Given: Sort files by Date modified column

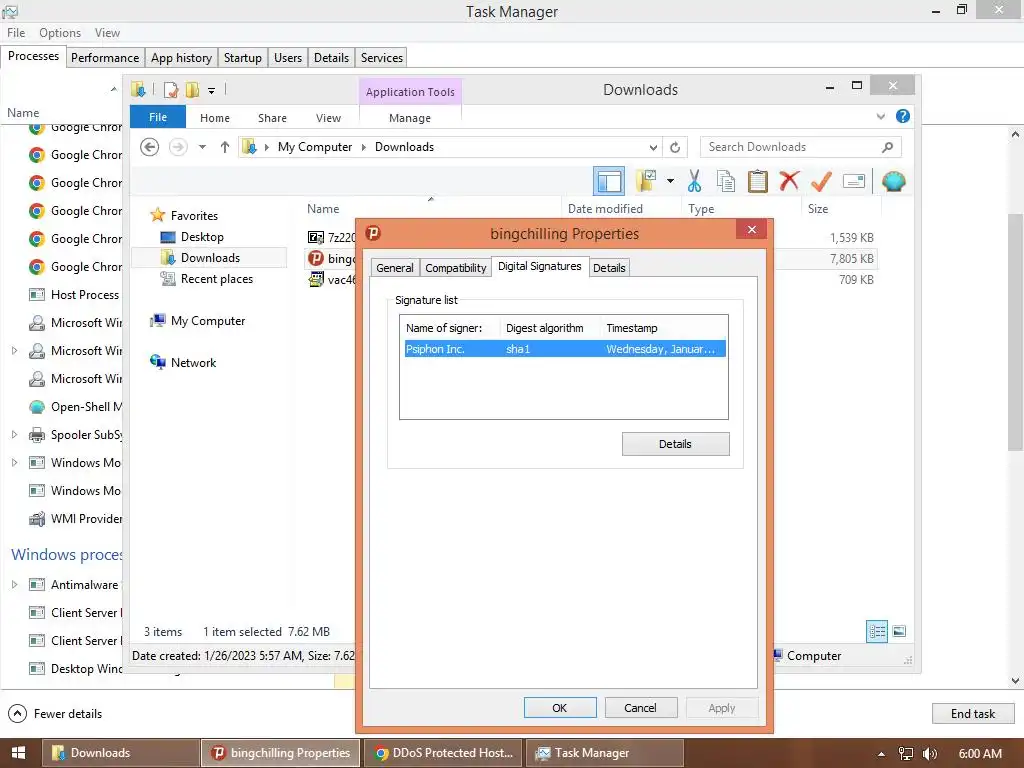Looking at the screenshot, I should click(x=605, y=209).
